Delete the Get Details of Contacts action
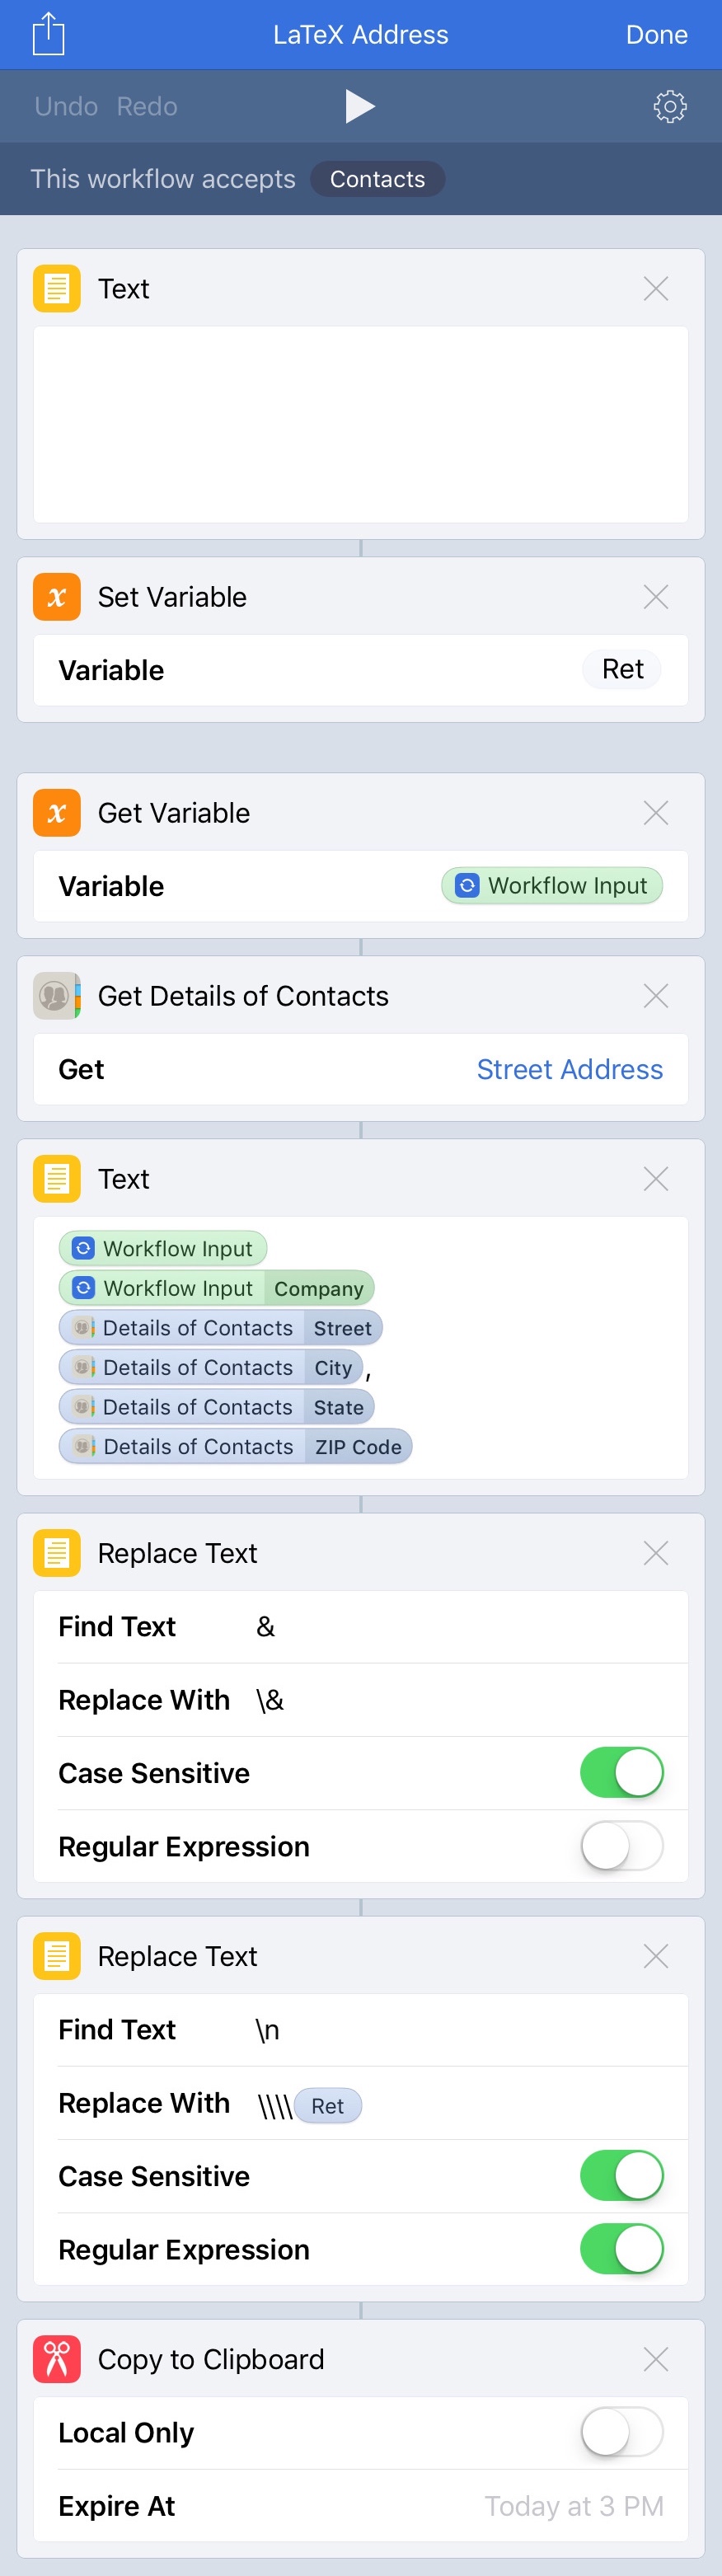 pyautogui.click(x=656, y=996)
